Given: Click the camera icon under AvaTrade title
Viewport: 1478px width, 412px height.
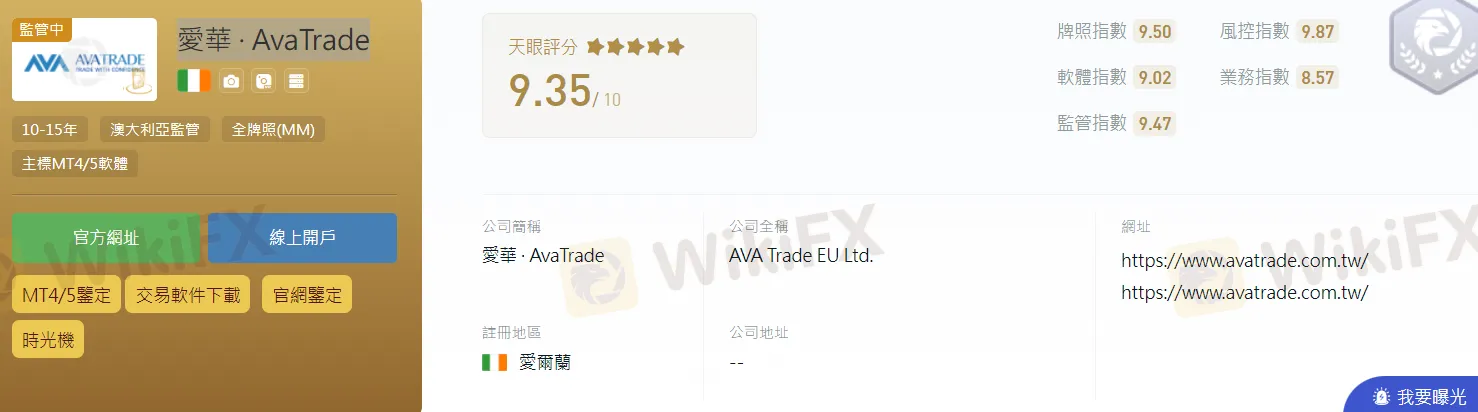Looking at the screenshot, I should point(231,81).
